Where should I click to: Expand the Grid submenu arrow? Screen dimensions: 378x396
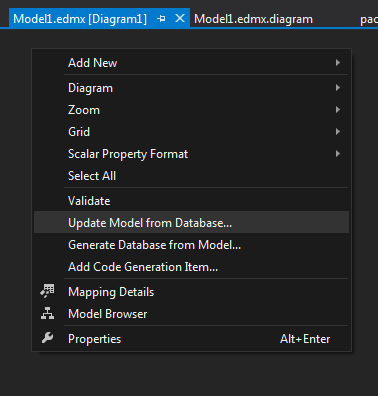pyautogui.click(x=338, y=132)
